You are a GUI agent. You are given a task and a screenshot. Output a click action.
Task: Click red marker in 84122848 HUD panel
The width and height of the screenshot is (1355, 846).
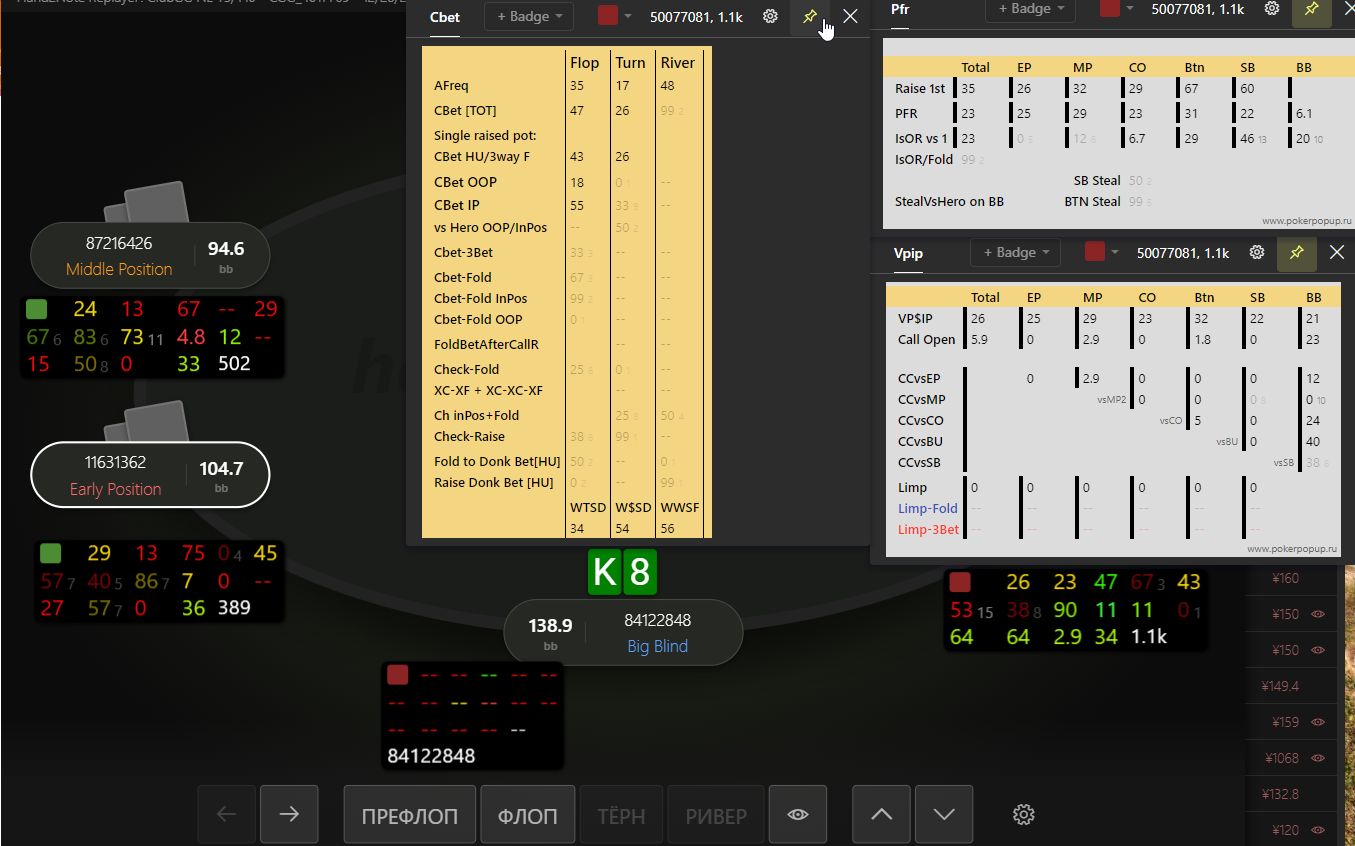pos(398,675)
